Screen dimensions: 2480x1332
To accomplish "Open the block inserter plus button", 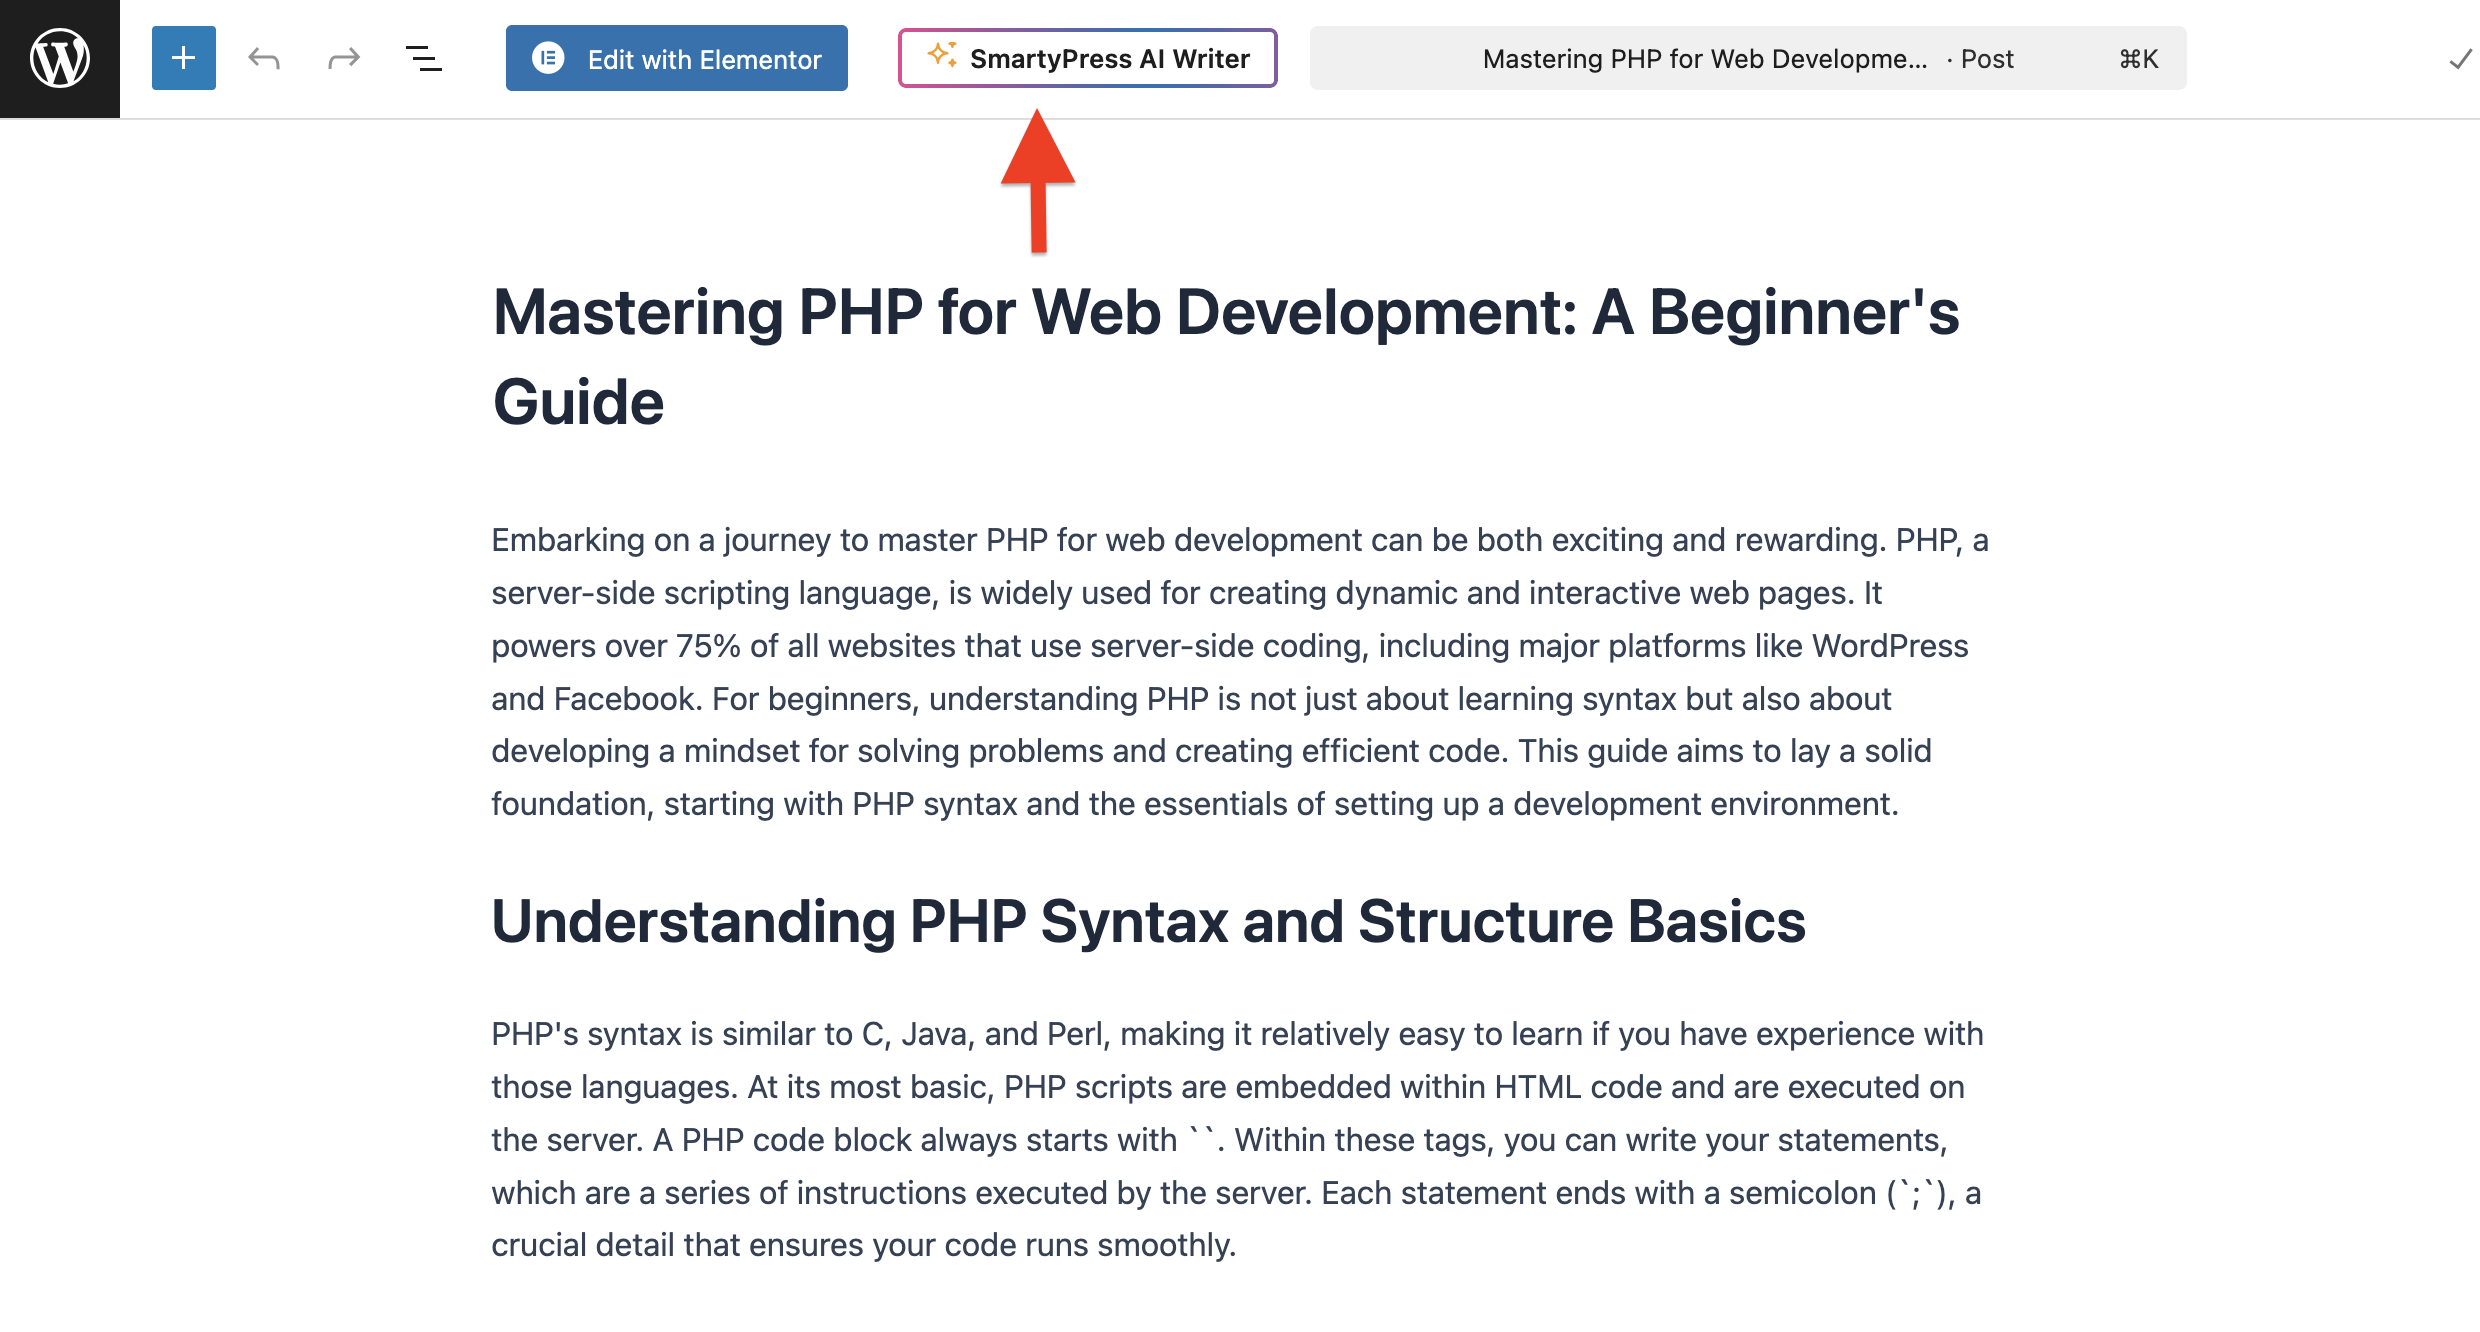I will click(x=183, y=58).
